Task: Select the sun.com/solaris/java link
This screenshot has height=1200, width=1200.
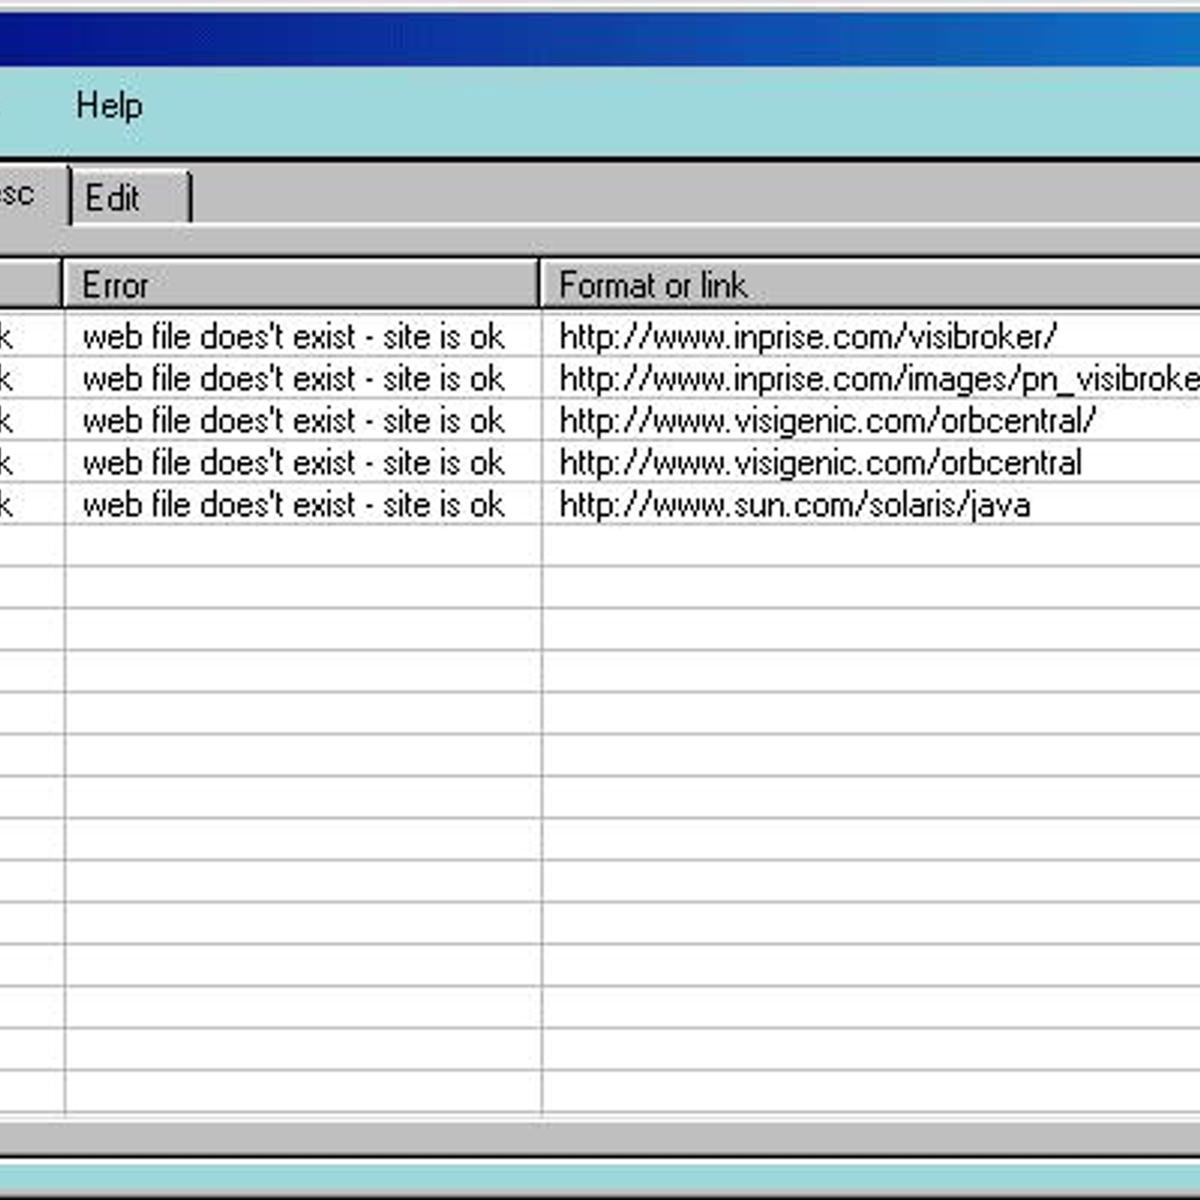Action: (x=794, y=505)
